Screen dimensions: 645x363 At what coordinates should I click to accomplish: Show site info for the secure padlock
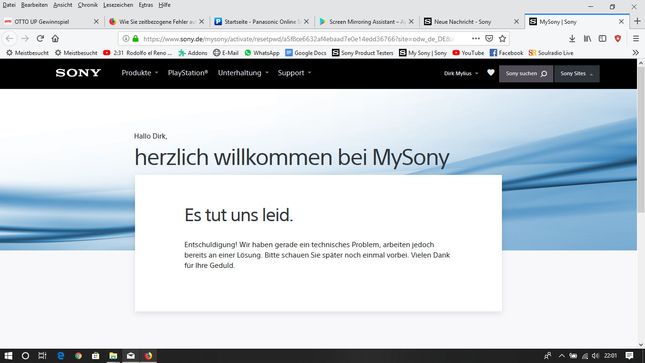(x=135, y=39)
